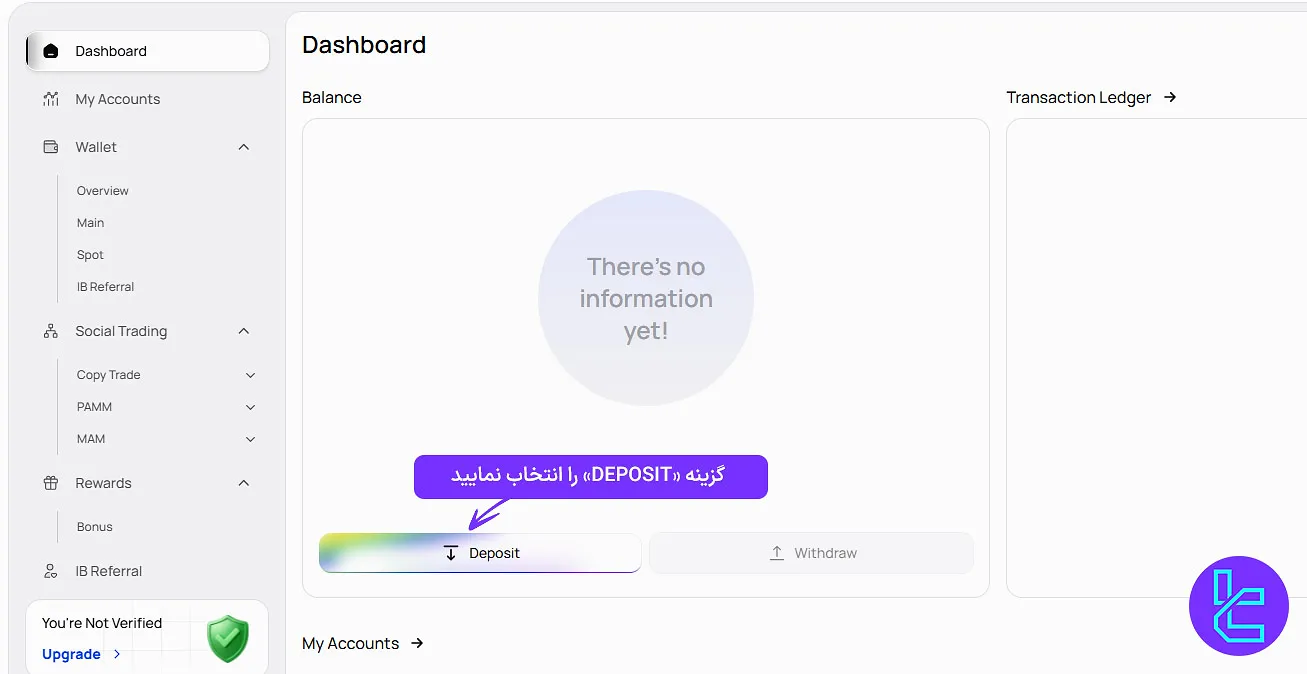The image size is (1307, 674).
Task: Click the My Accounts chart icon
Action: (50, 99)
